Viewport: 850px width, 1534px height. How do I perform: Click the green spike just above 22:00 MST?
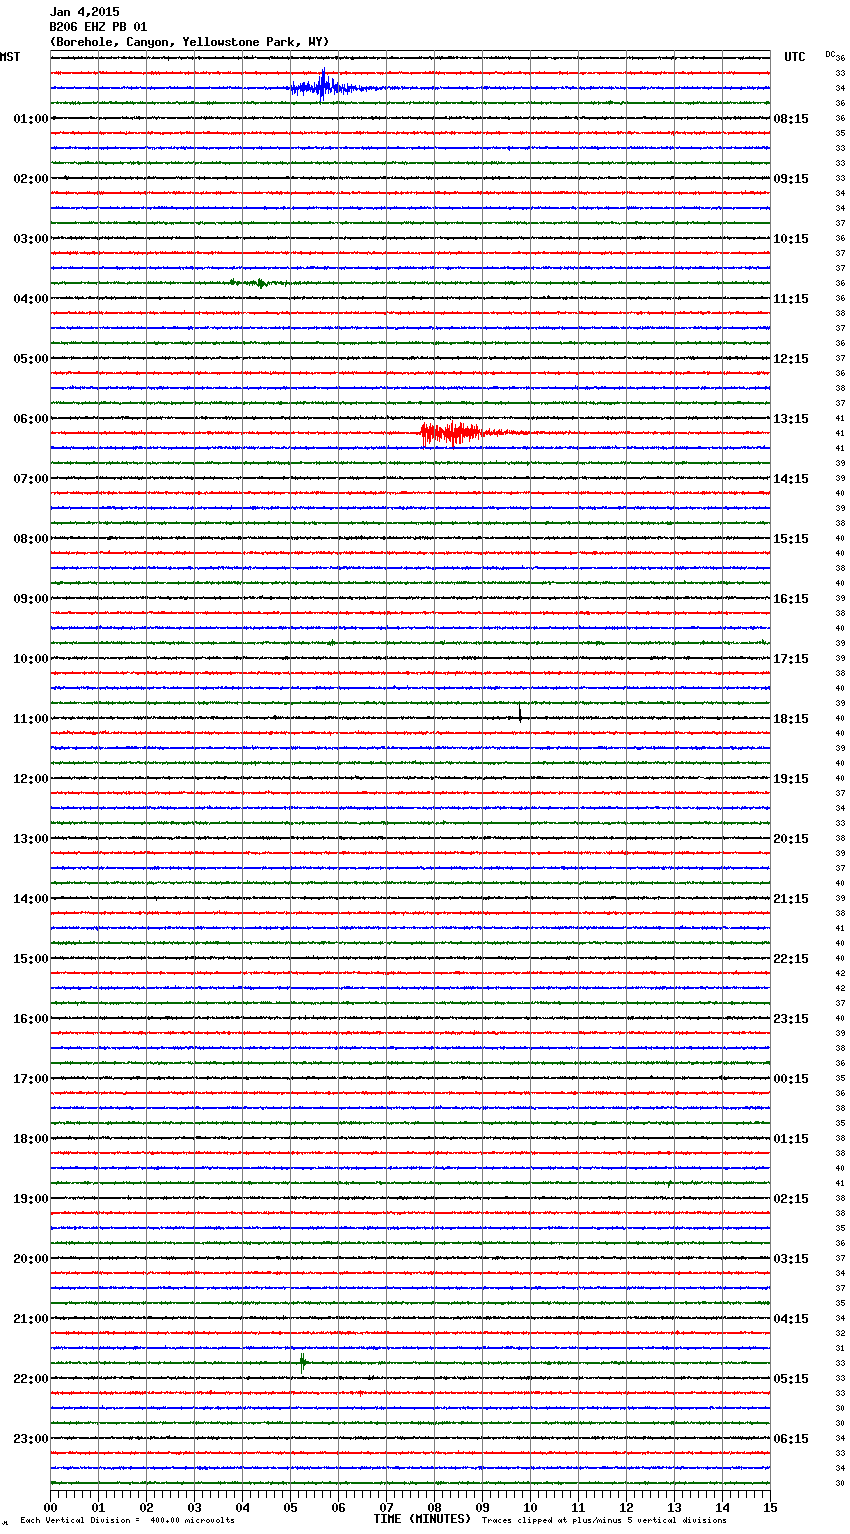click(x=302, y=1362)
